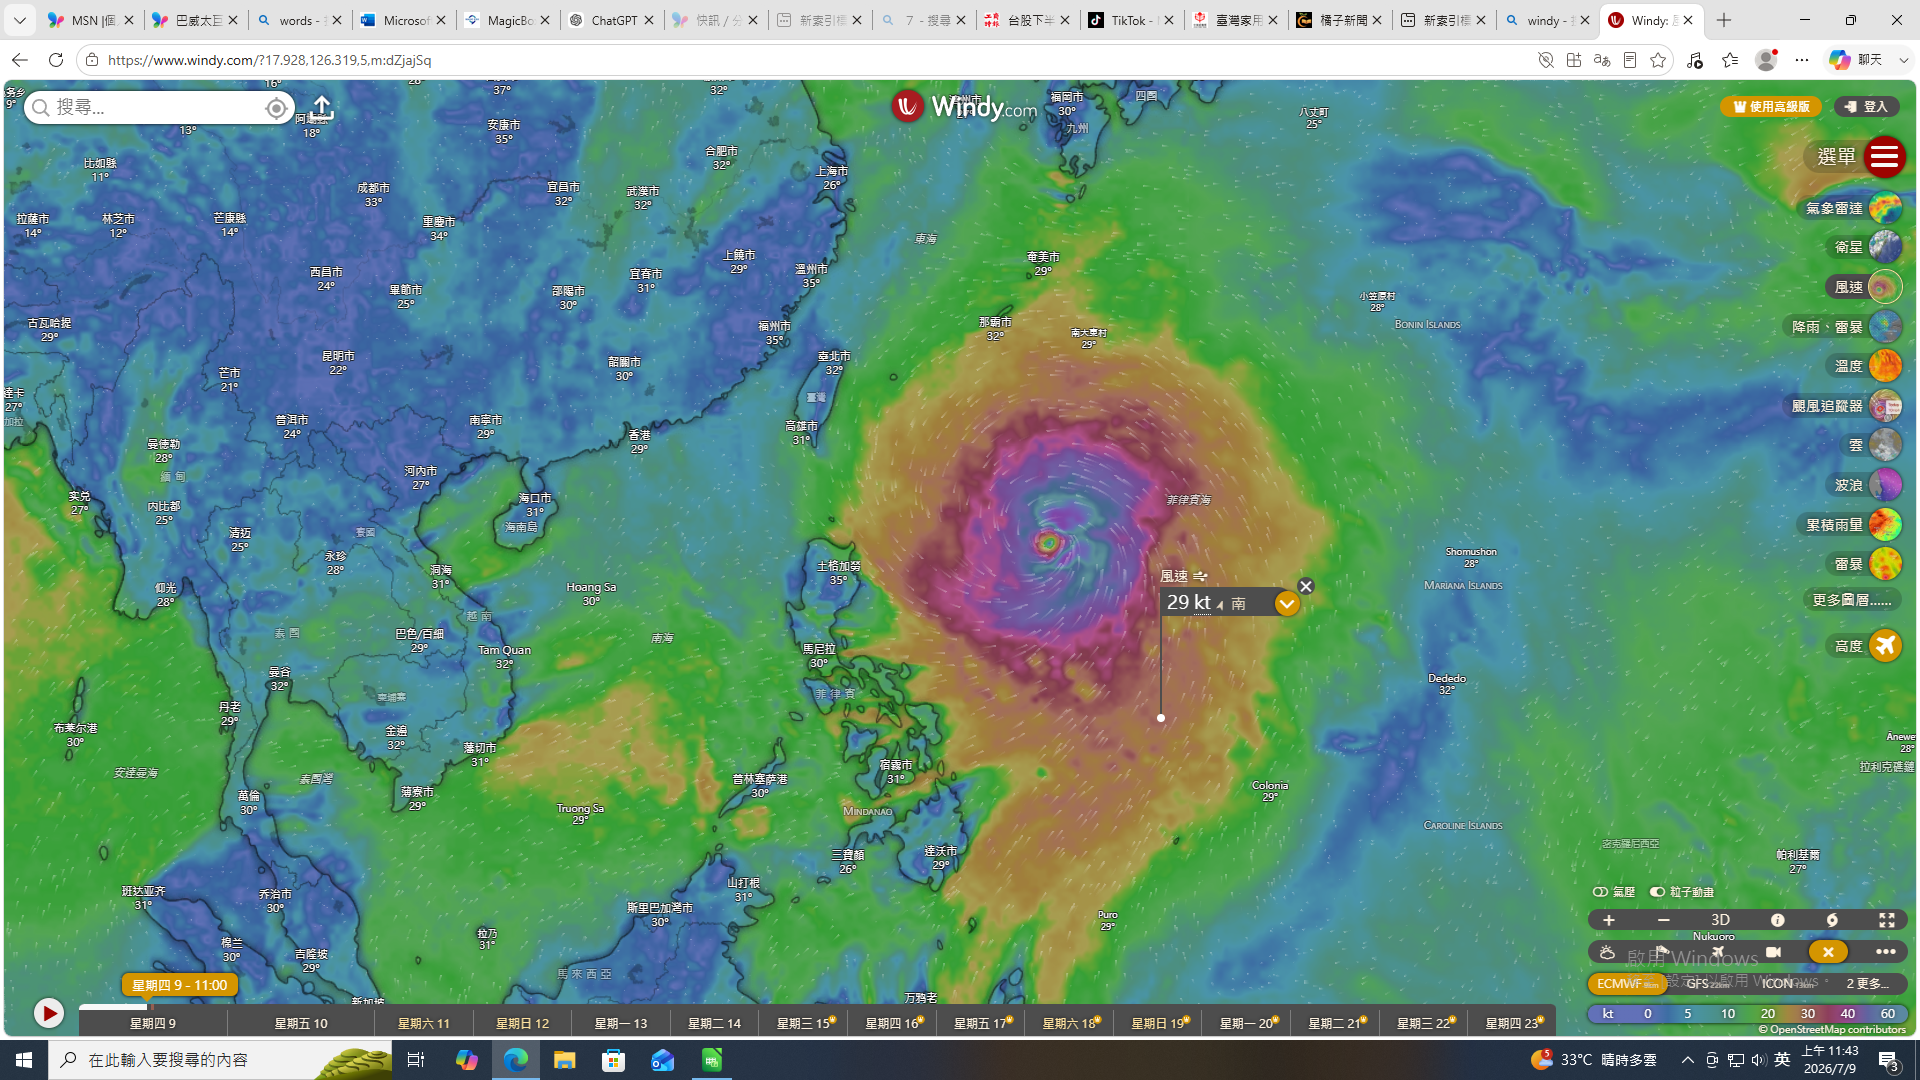The width and height of the screenshot is (1920, 1080).
Task: Click the share upload icon near search
Action: 322,107
